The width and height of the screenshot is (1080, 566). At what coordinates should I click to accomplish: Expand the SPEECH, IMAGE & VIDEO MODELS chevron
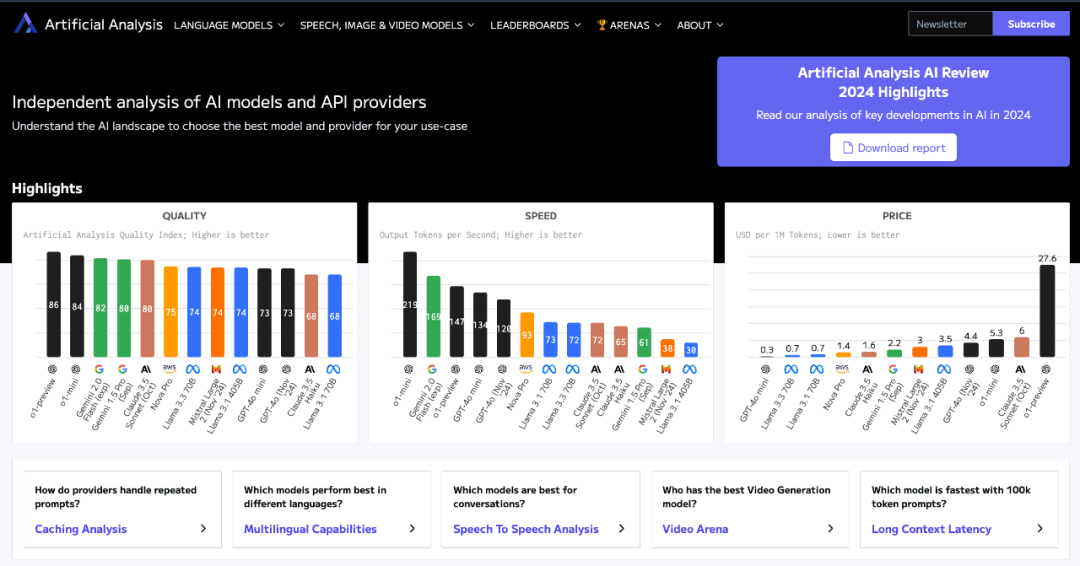[x=471, y=25]
